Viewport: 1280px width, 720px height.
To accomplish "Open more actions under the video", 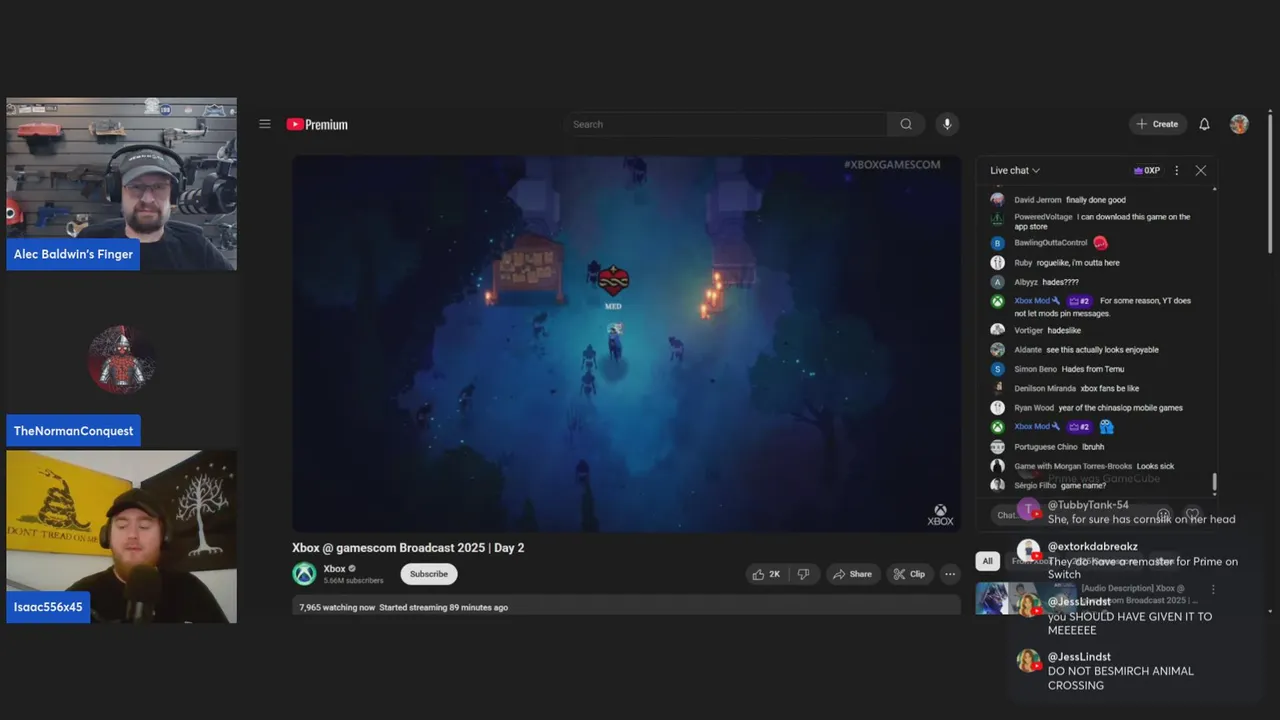I will click(950, 574).
